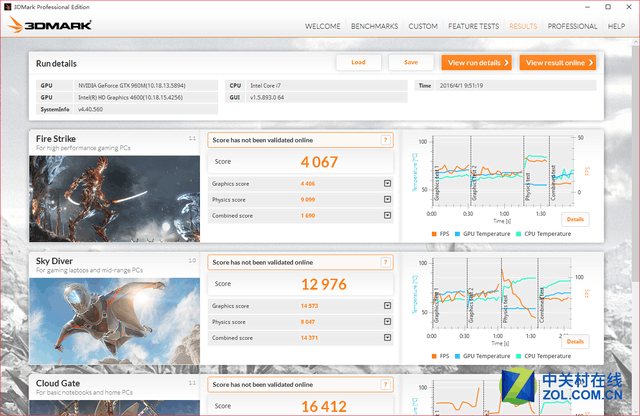Image resolution: width=640 pixels, height=416 pixels.
Task: Click the Fire Strike score 4 067
Action: click(319, 162)
